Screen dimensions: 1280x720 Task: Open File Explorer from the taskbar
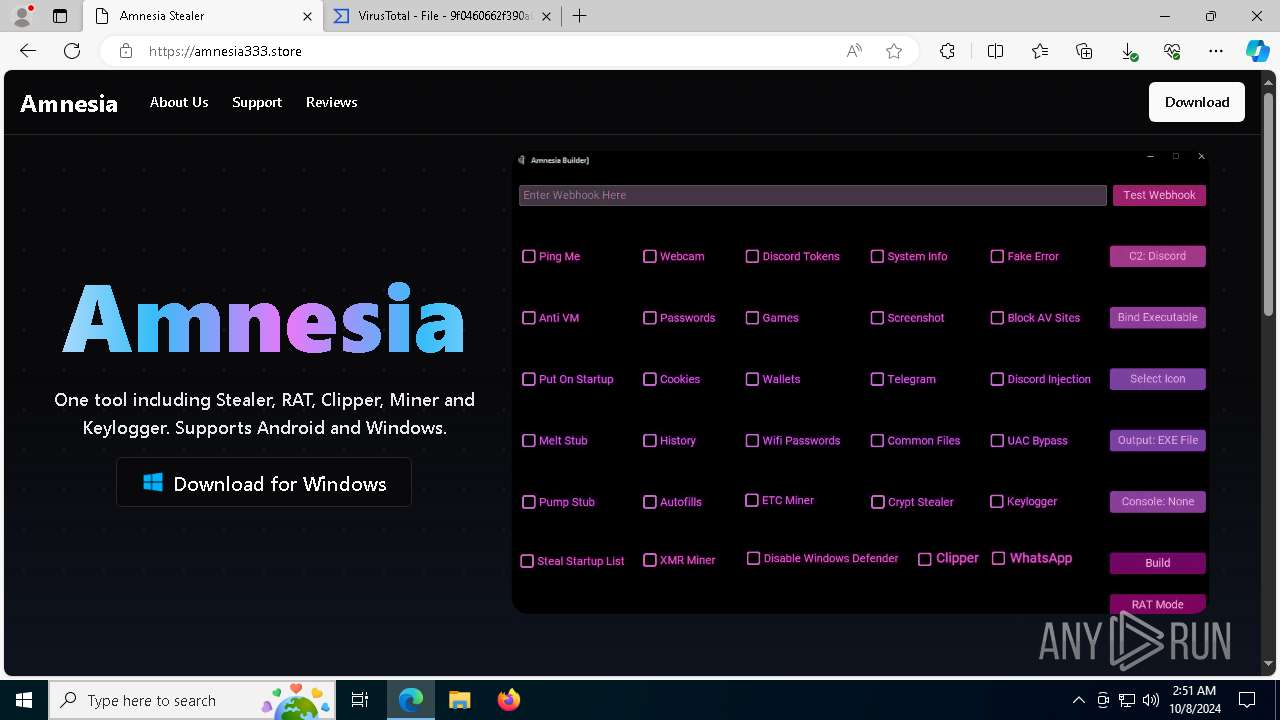tap(459, 700)
